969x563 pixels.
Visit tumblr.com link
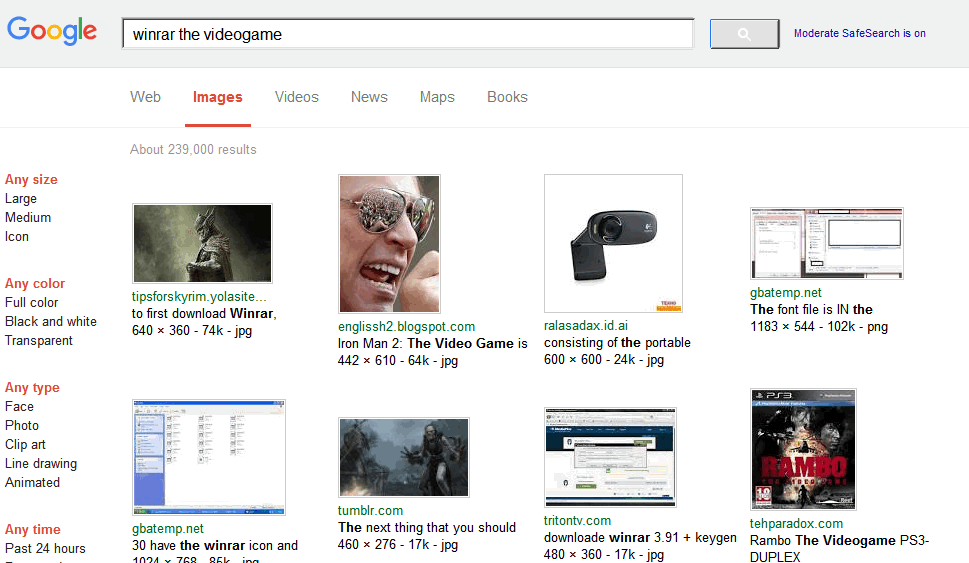click(370, 511)
